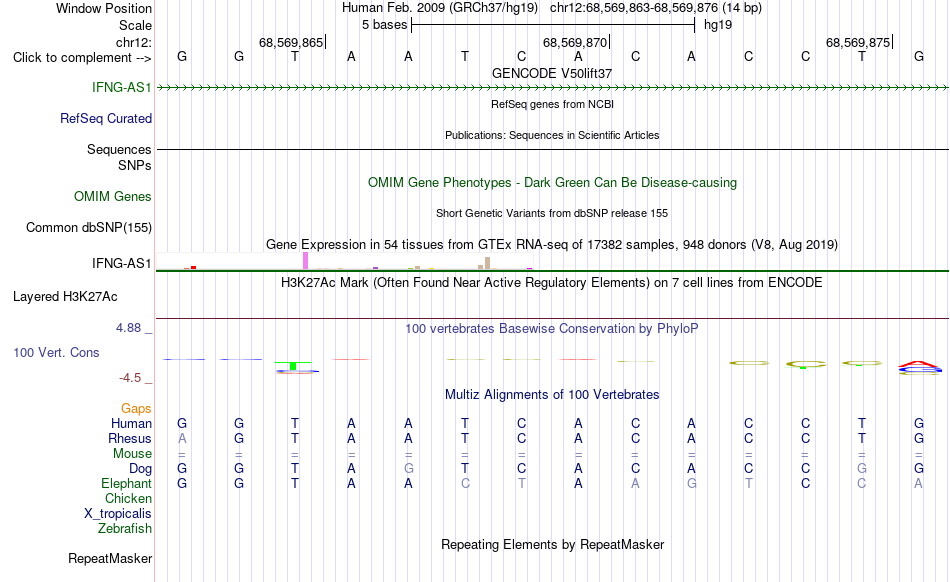
Task: Click the 4.88 PhyloP upper scale value
Action: 128,328
